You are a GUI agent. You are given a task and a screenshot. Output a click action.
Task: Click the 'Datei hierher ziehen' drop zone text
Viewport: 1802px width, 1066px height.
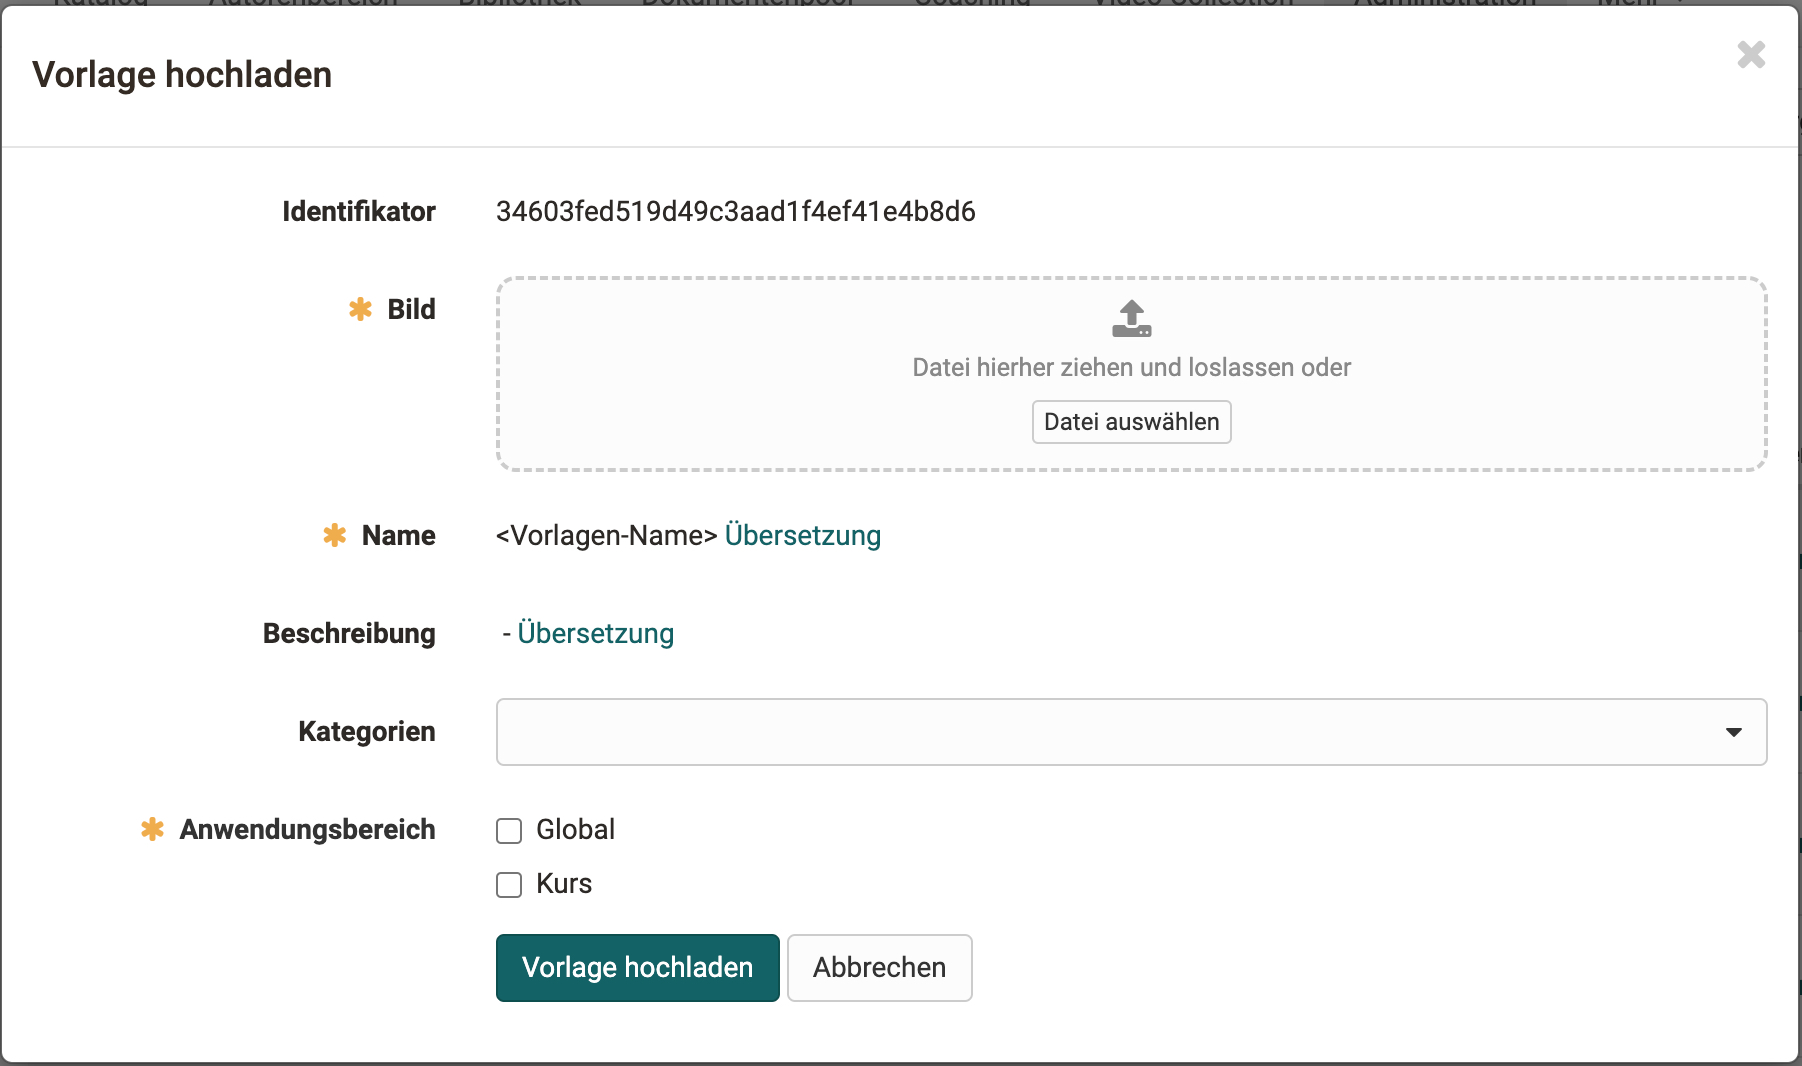pyautogui.click(x=1131, y=368)
